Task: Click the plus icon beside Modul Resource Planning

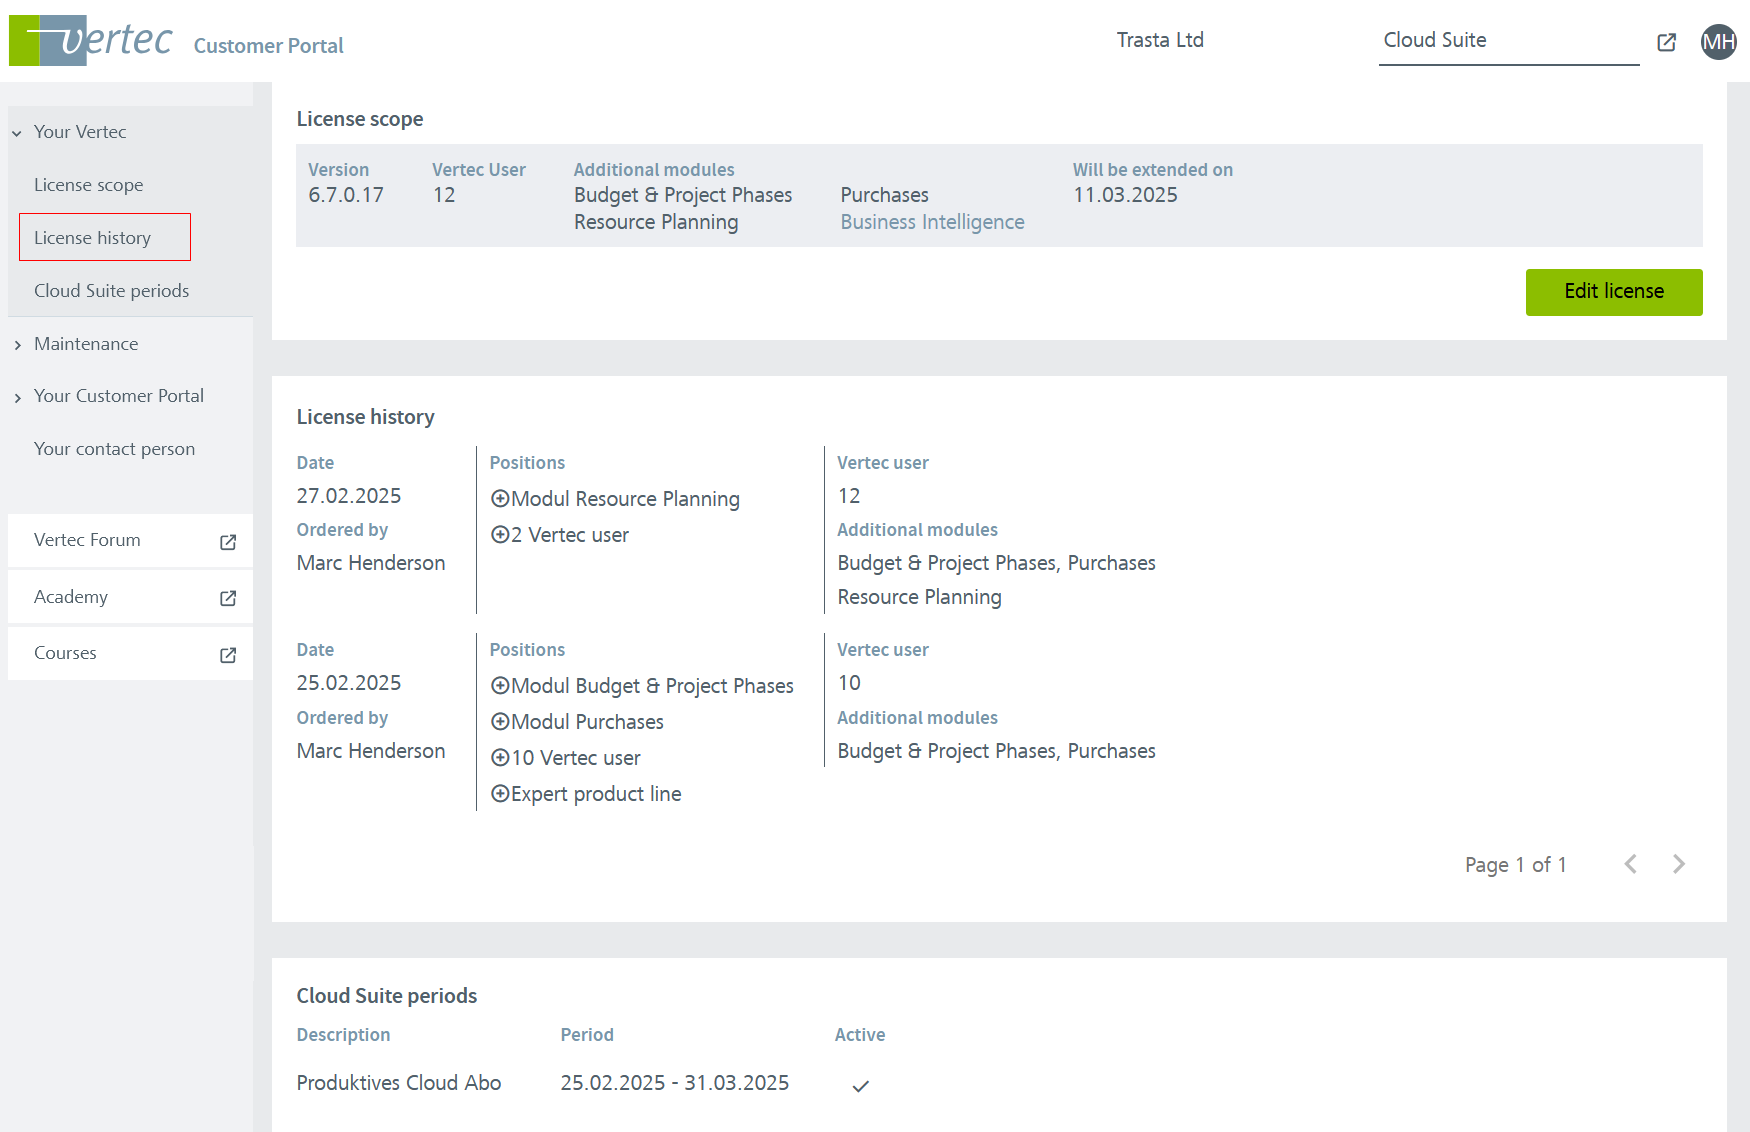Action: pos(500,499)
